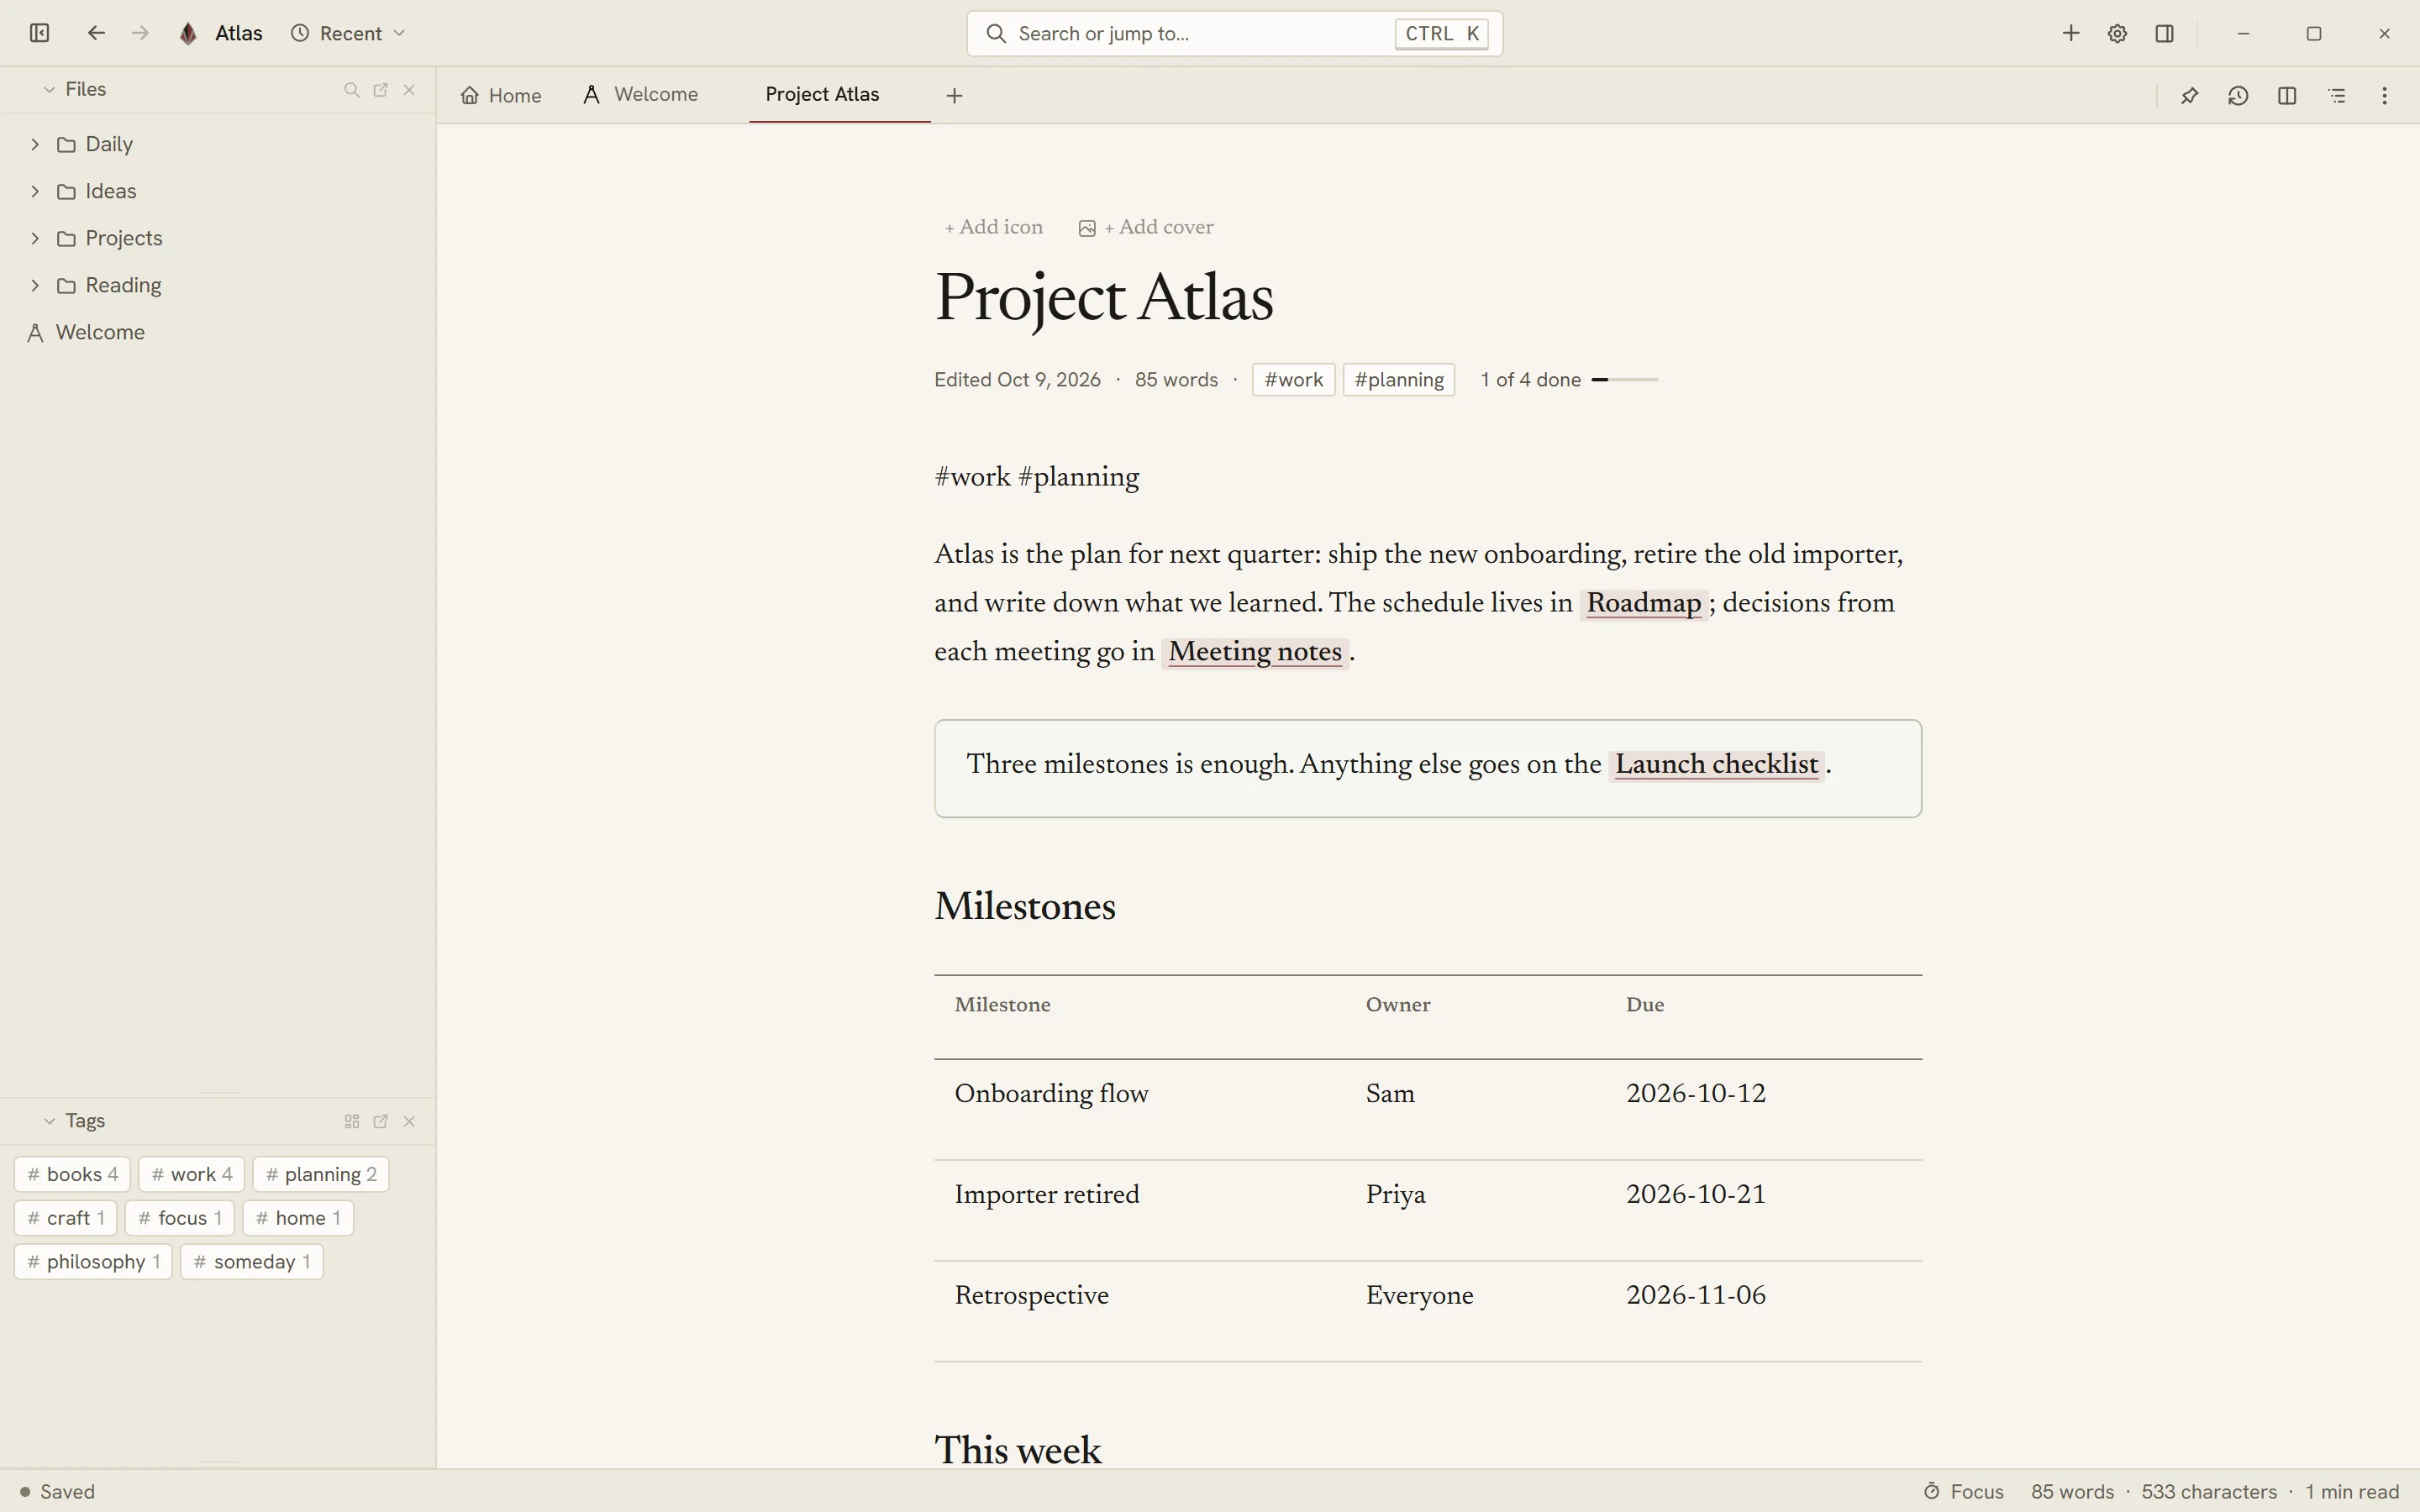Create a new note with the plus icon at the top right
The height and width of the screenshot is (1512, 2420).
pos(2071,33)
